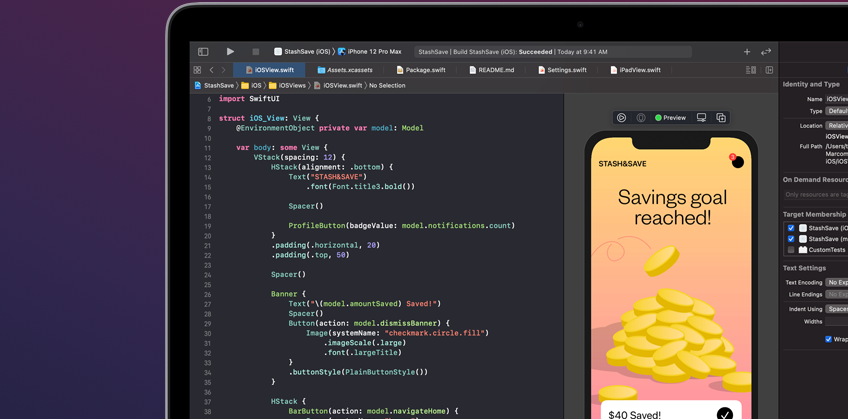Click the Text("STASH&SAVE") code line
848x419 pixels.
(x=328, y=177)
